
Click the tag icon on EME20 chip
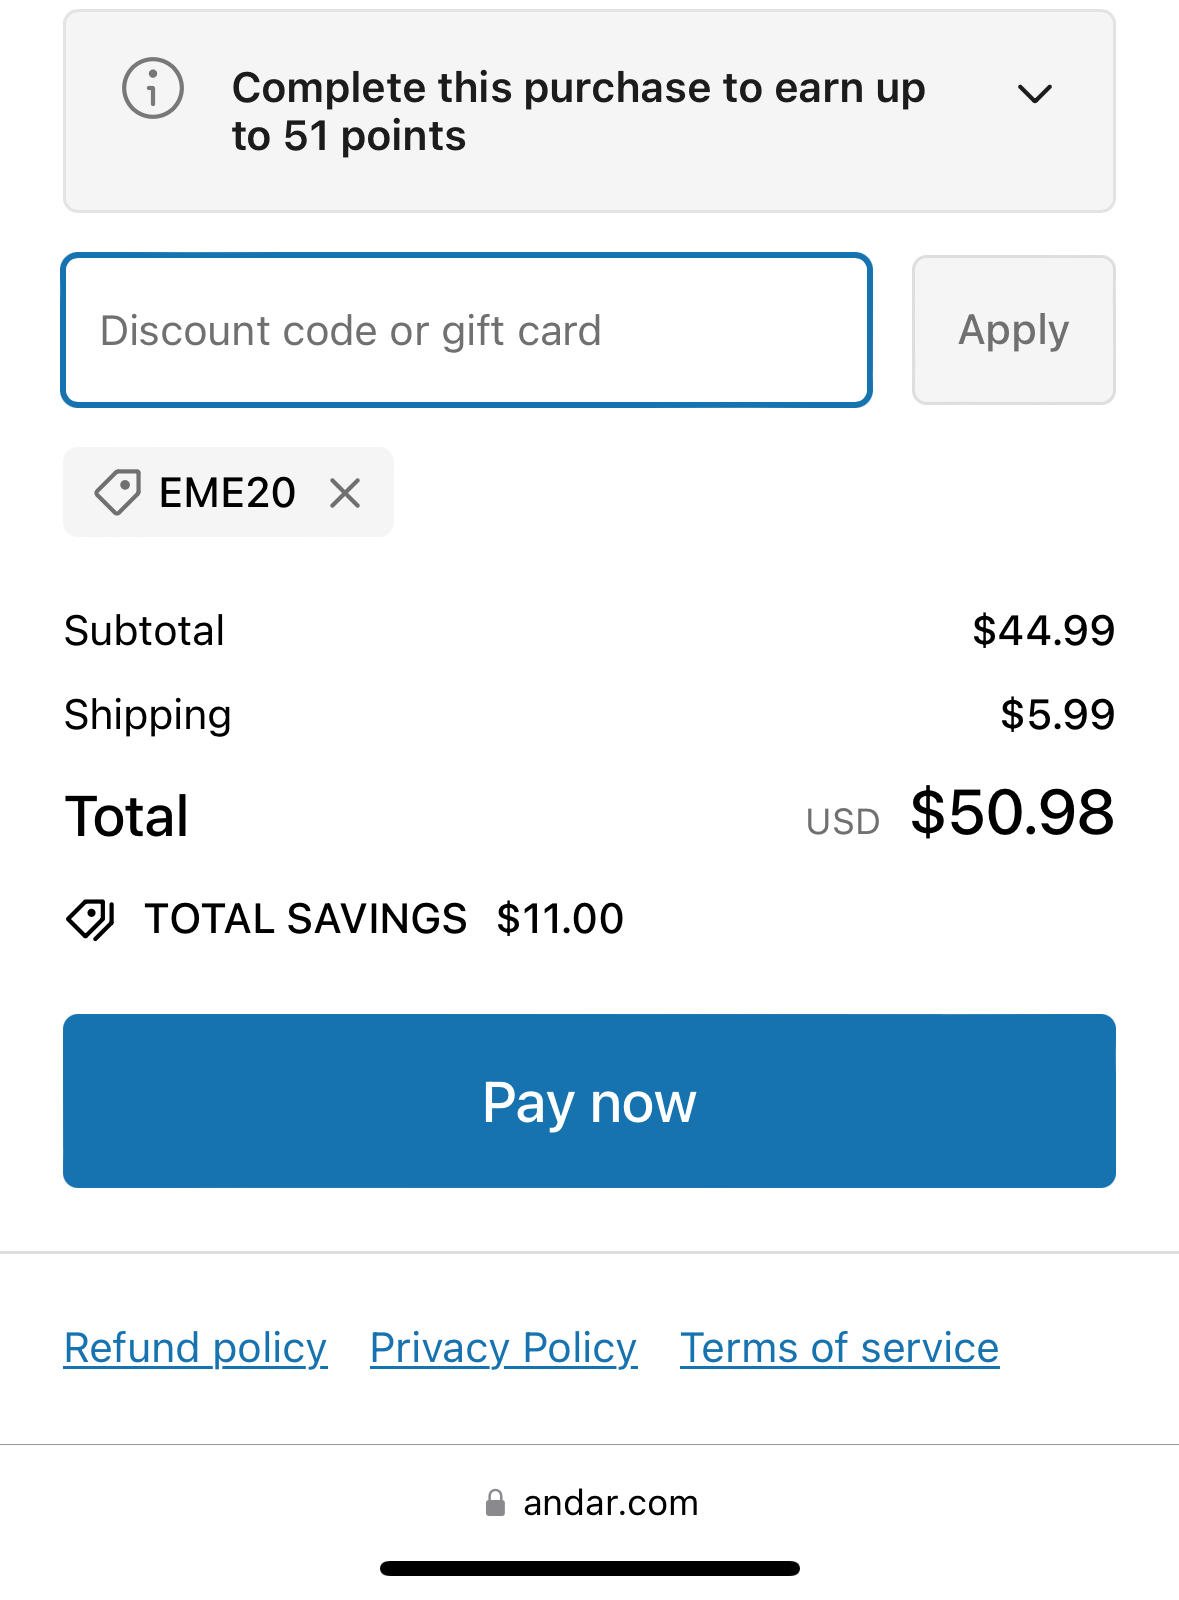tap(117, 493)
